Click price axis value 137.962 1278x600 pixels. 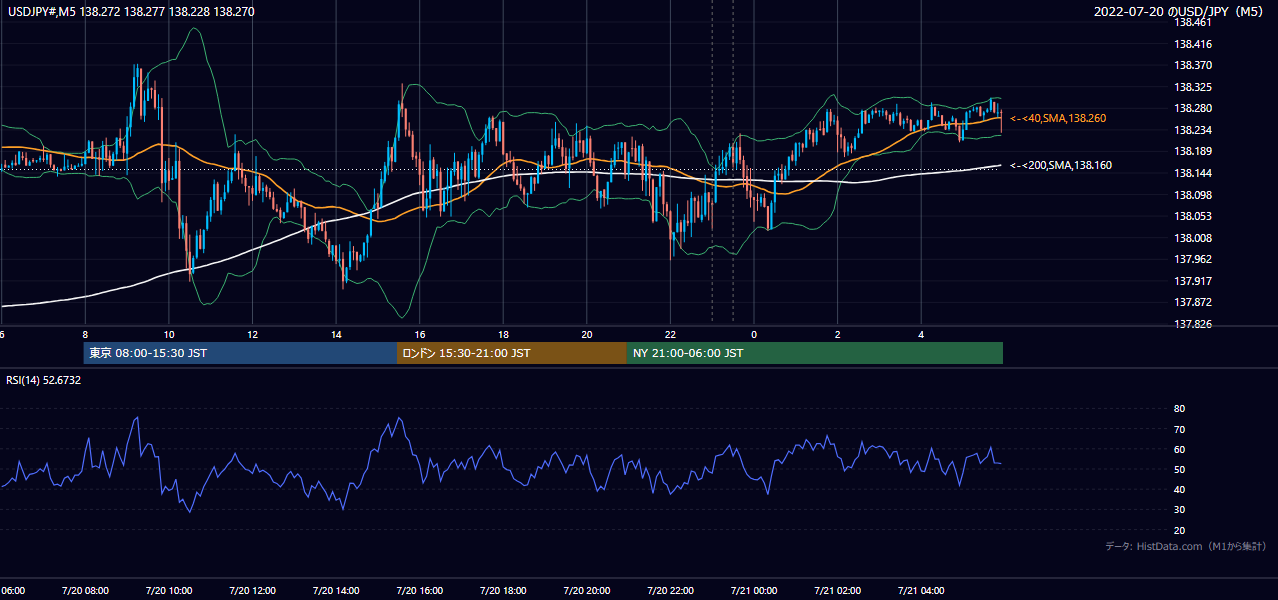(1194, 259)
